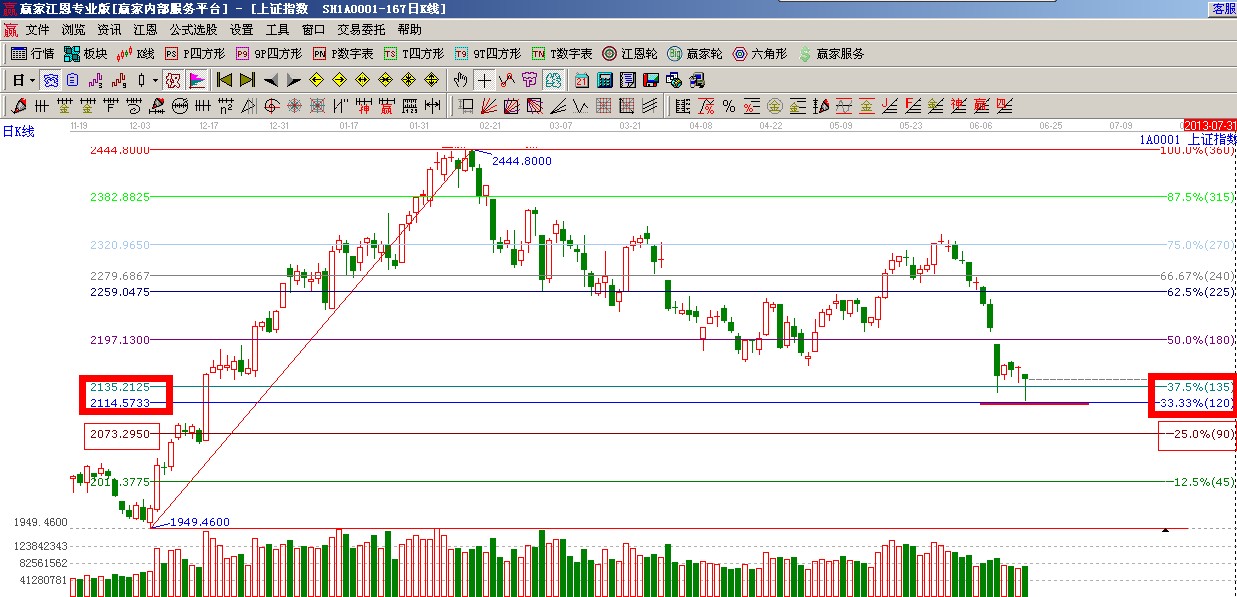Viewport: 1237px width, 597px height.
Task: Expand the 日 period dropdown
Action: [32, 80]
